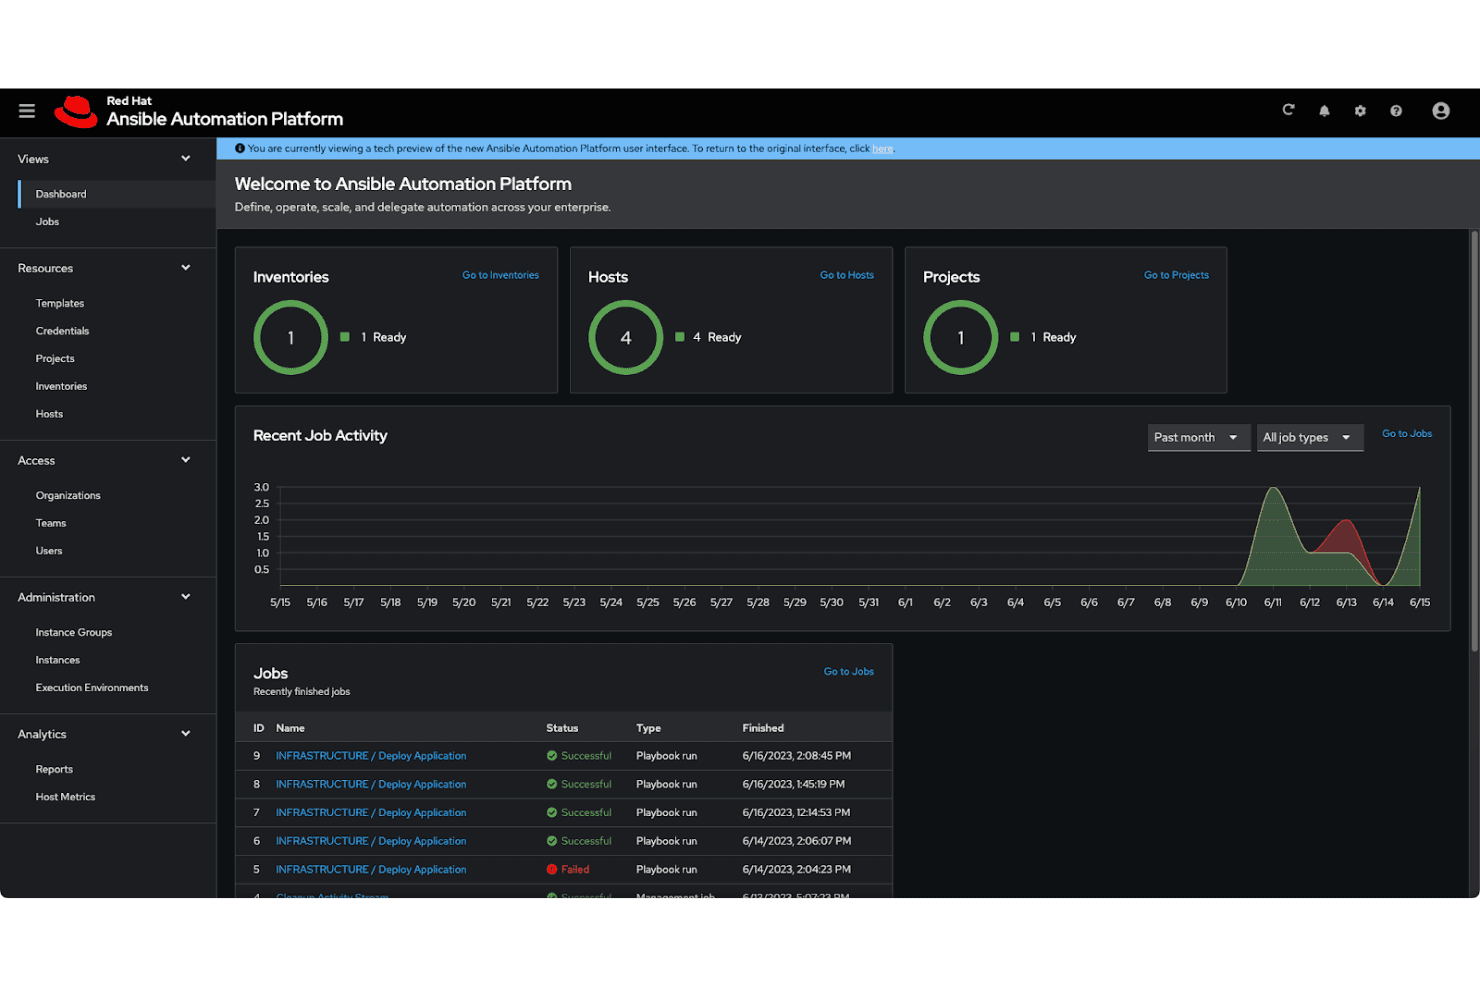The width and height of the screenshot is (1480, 987).
Task: Open Organizations in sidebar
Action: pos(68,496)
